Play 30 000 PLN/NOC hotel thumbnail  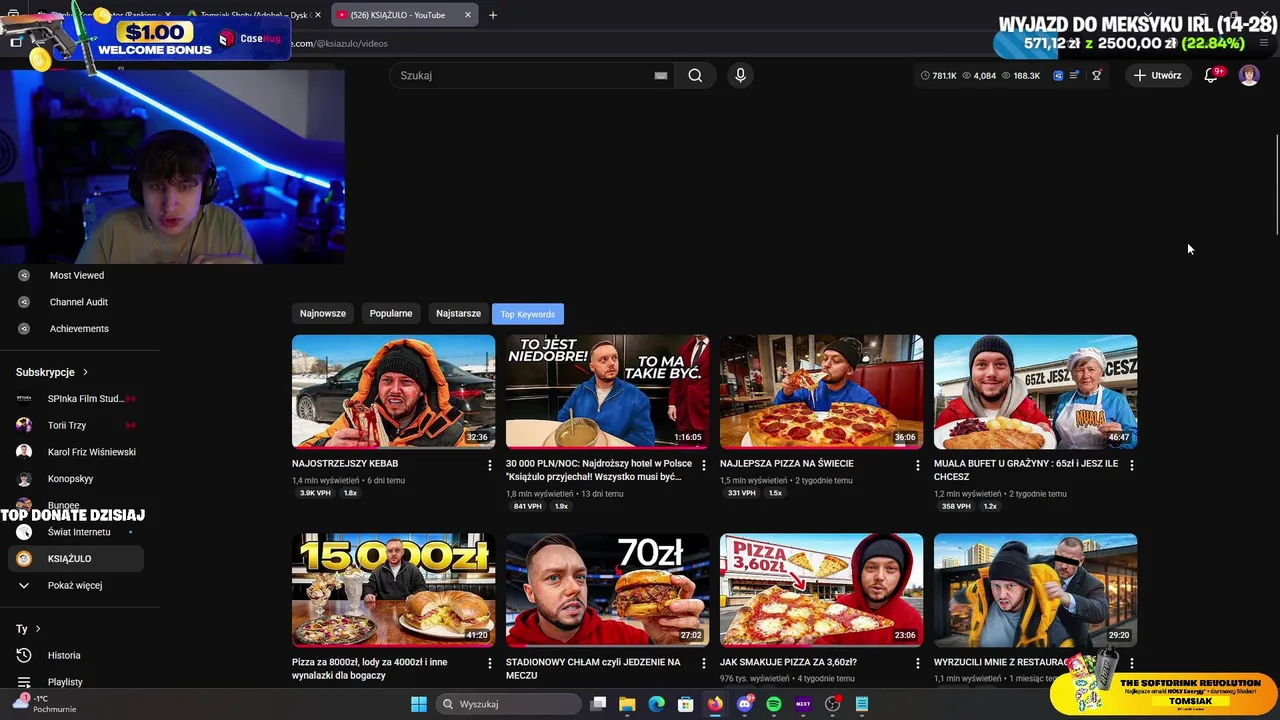(x=607, y=391)
